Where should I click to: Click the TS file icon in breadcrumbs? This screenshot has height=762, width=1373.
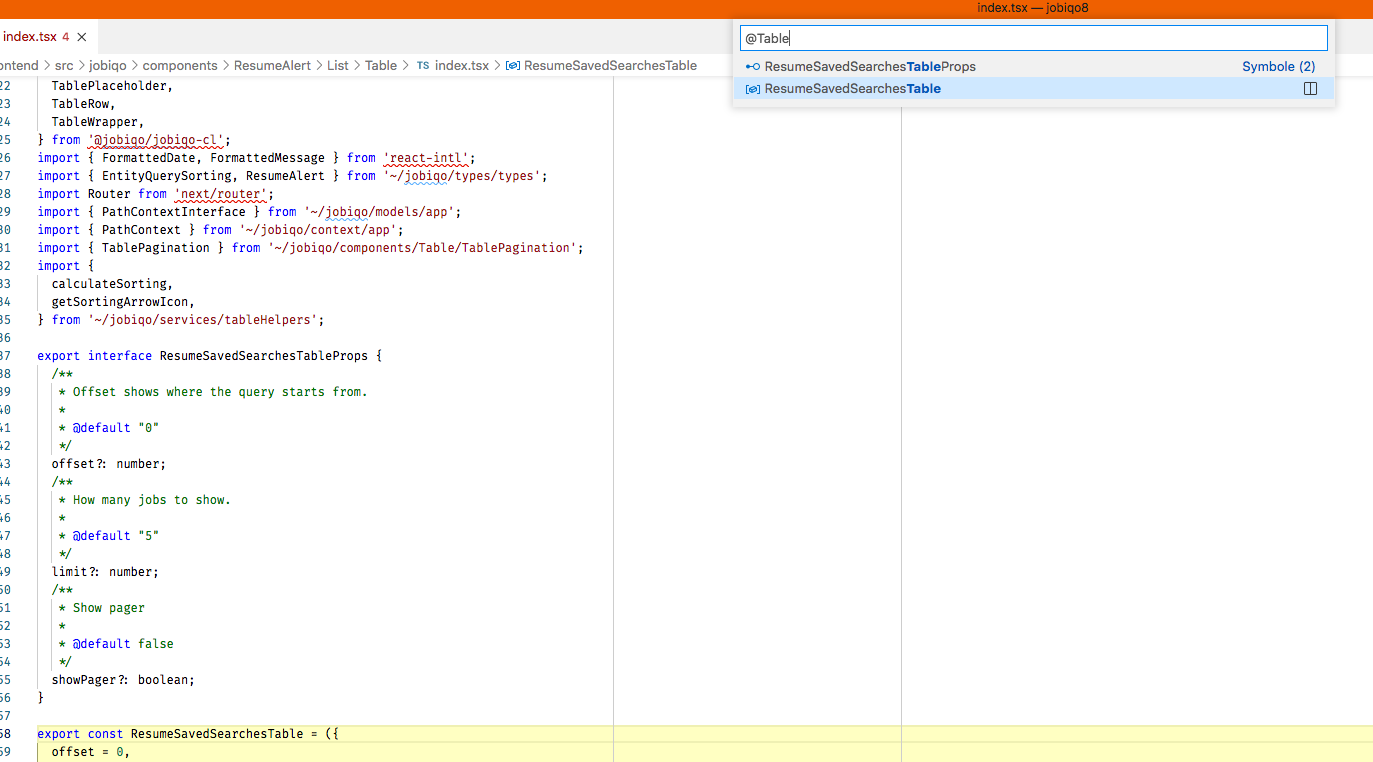[x=423, y=65]
